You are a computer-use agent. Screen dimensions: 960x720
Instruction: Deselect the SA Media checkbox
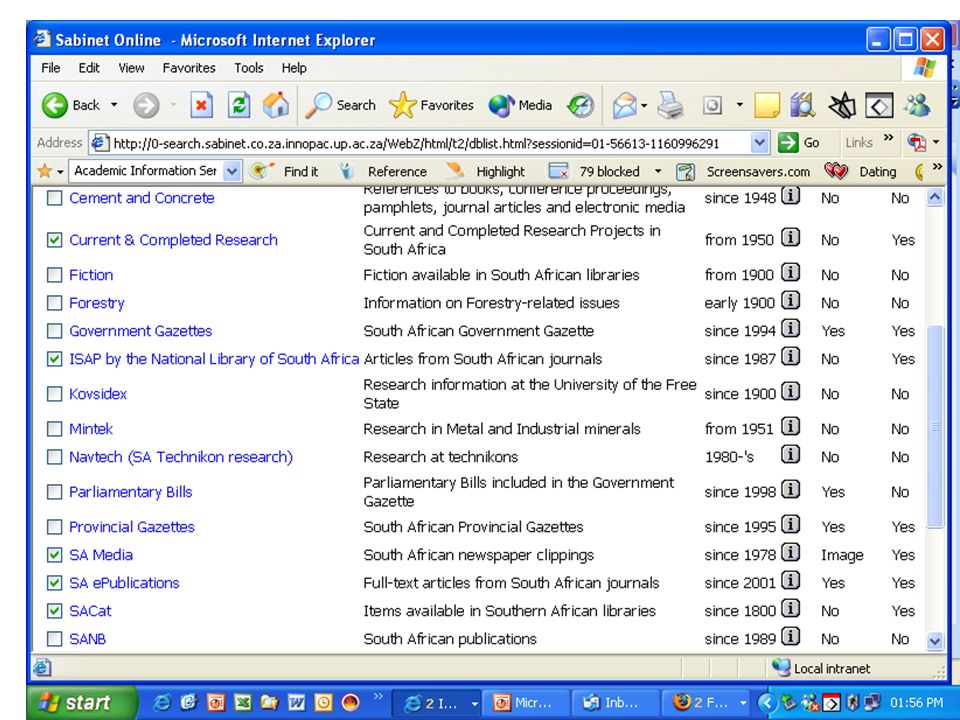[54, 555]
